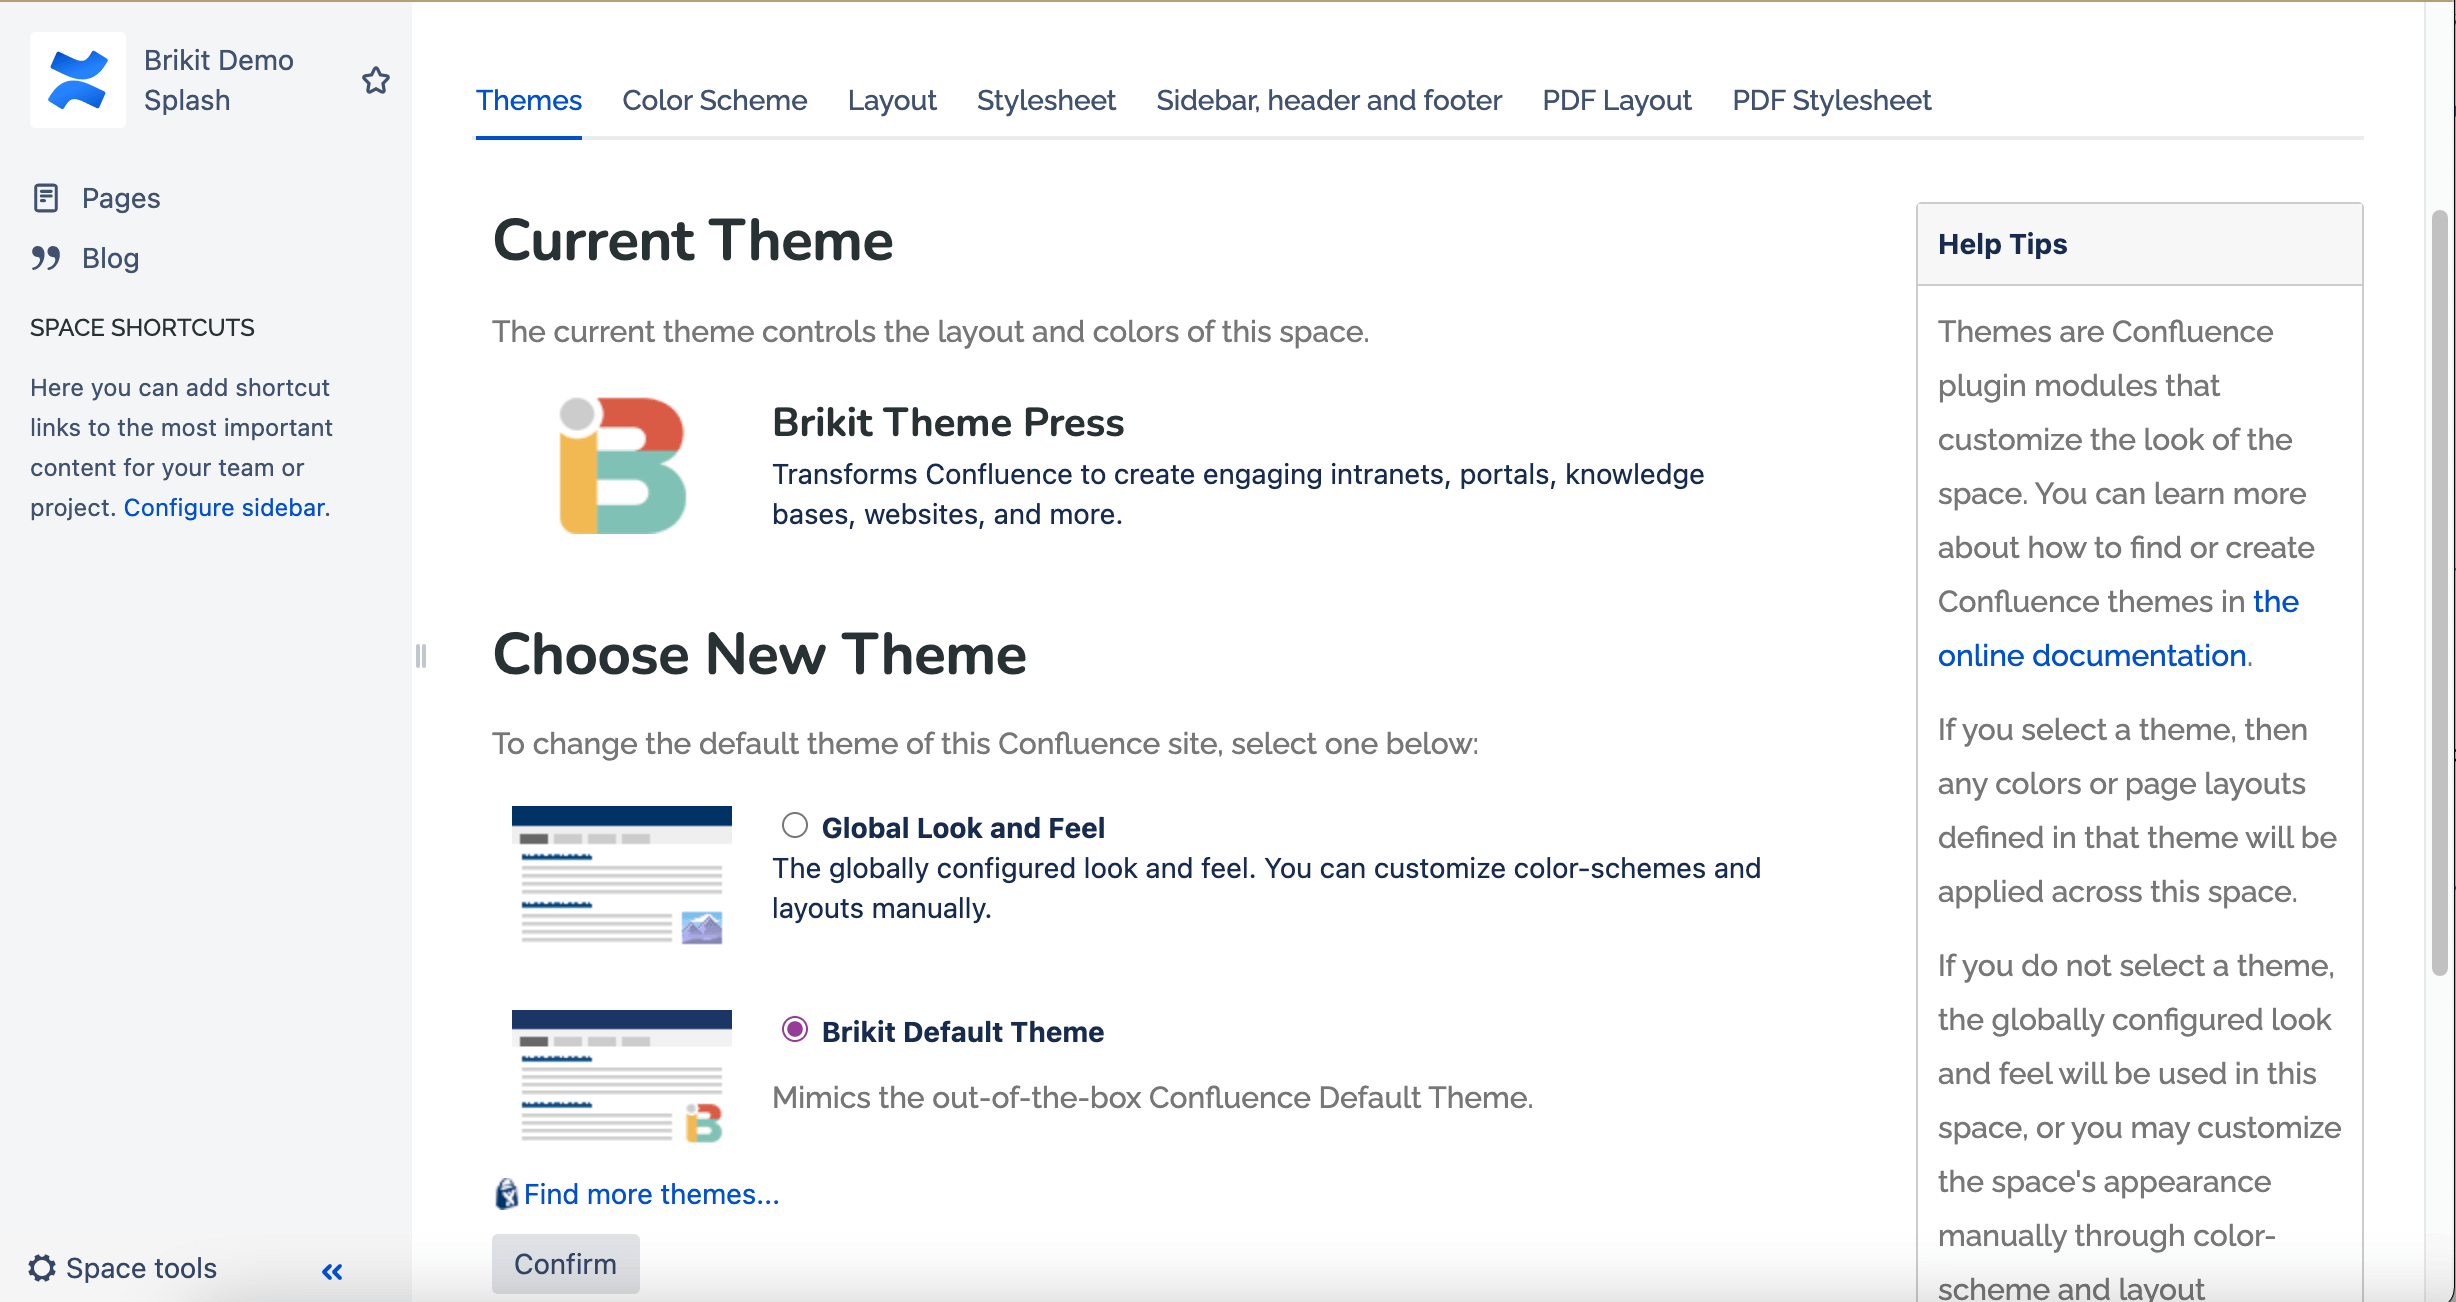The height and width of the screenshot is (1302, 2456).
Task: Open the PDF Stylesheet tab
Action: click(x=1832, y=100)
